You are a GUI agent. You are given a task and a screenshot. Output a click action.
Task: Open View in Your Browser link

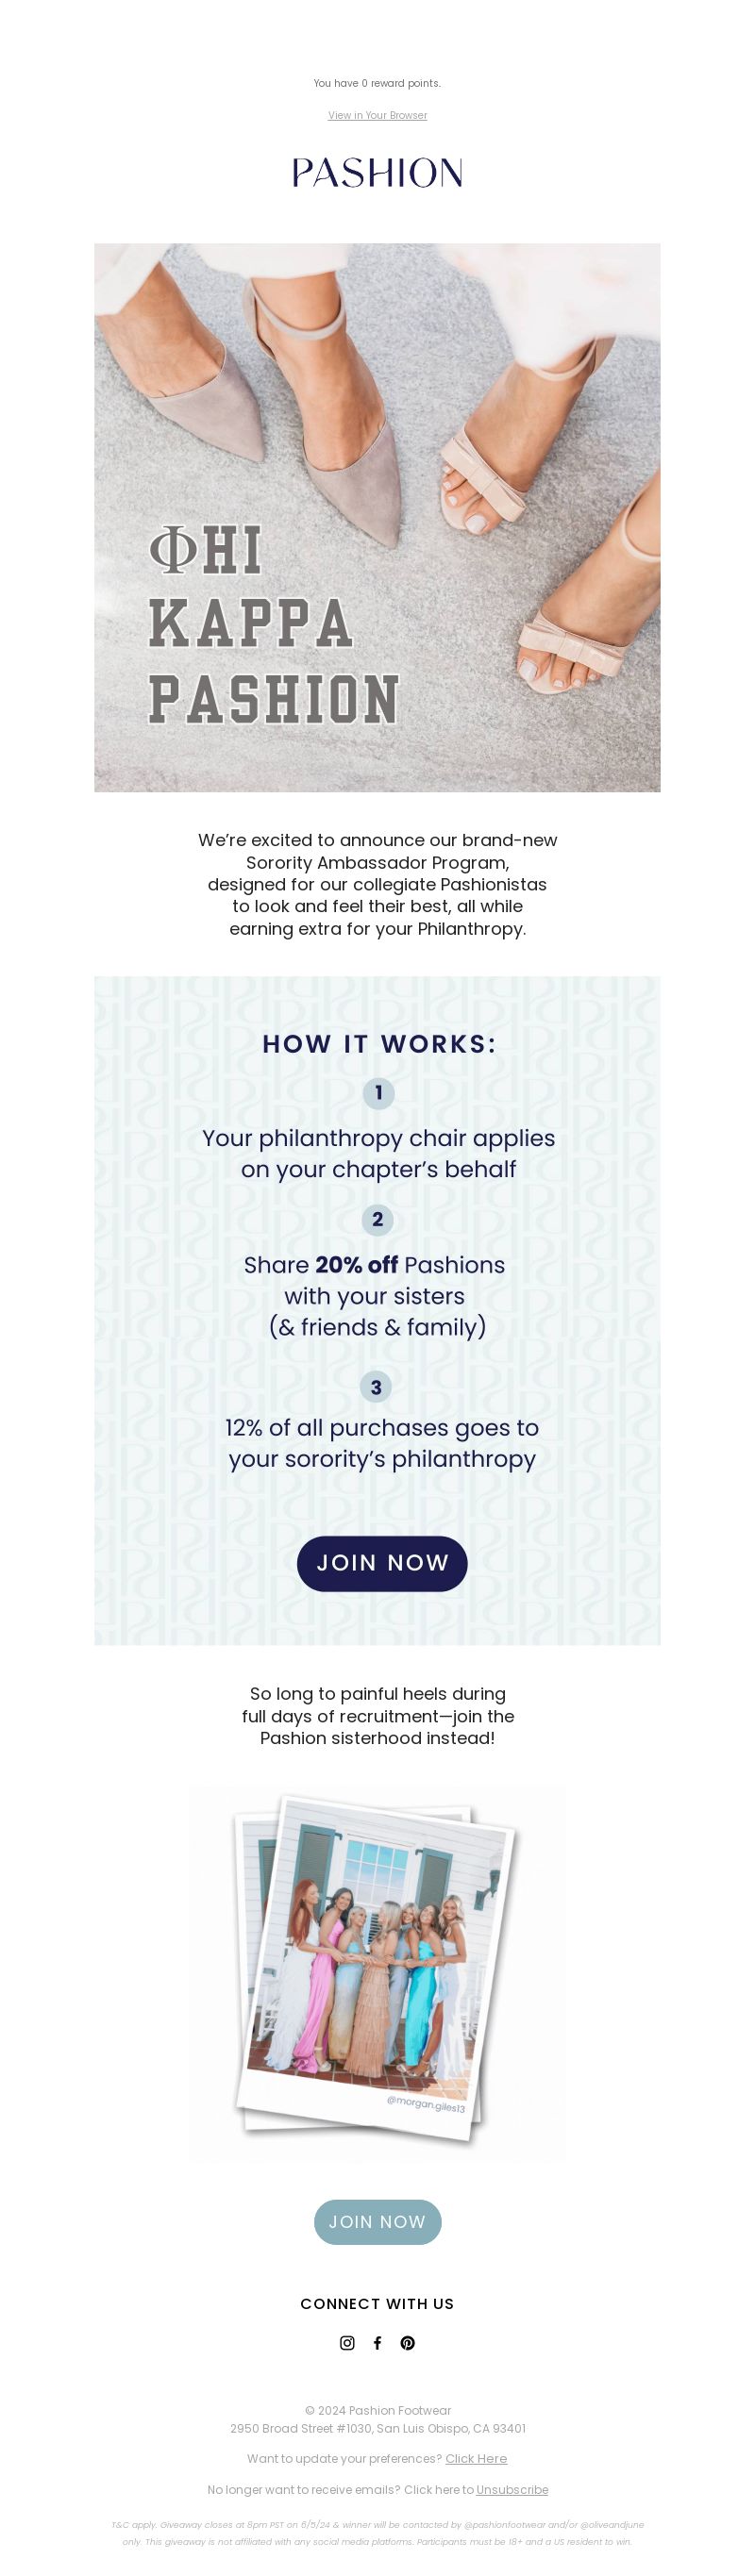click(377, 115)
